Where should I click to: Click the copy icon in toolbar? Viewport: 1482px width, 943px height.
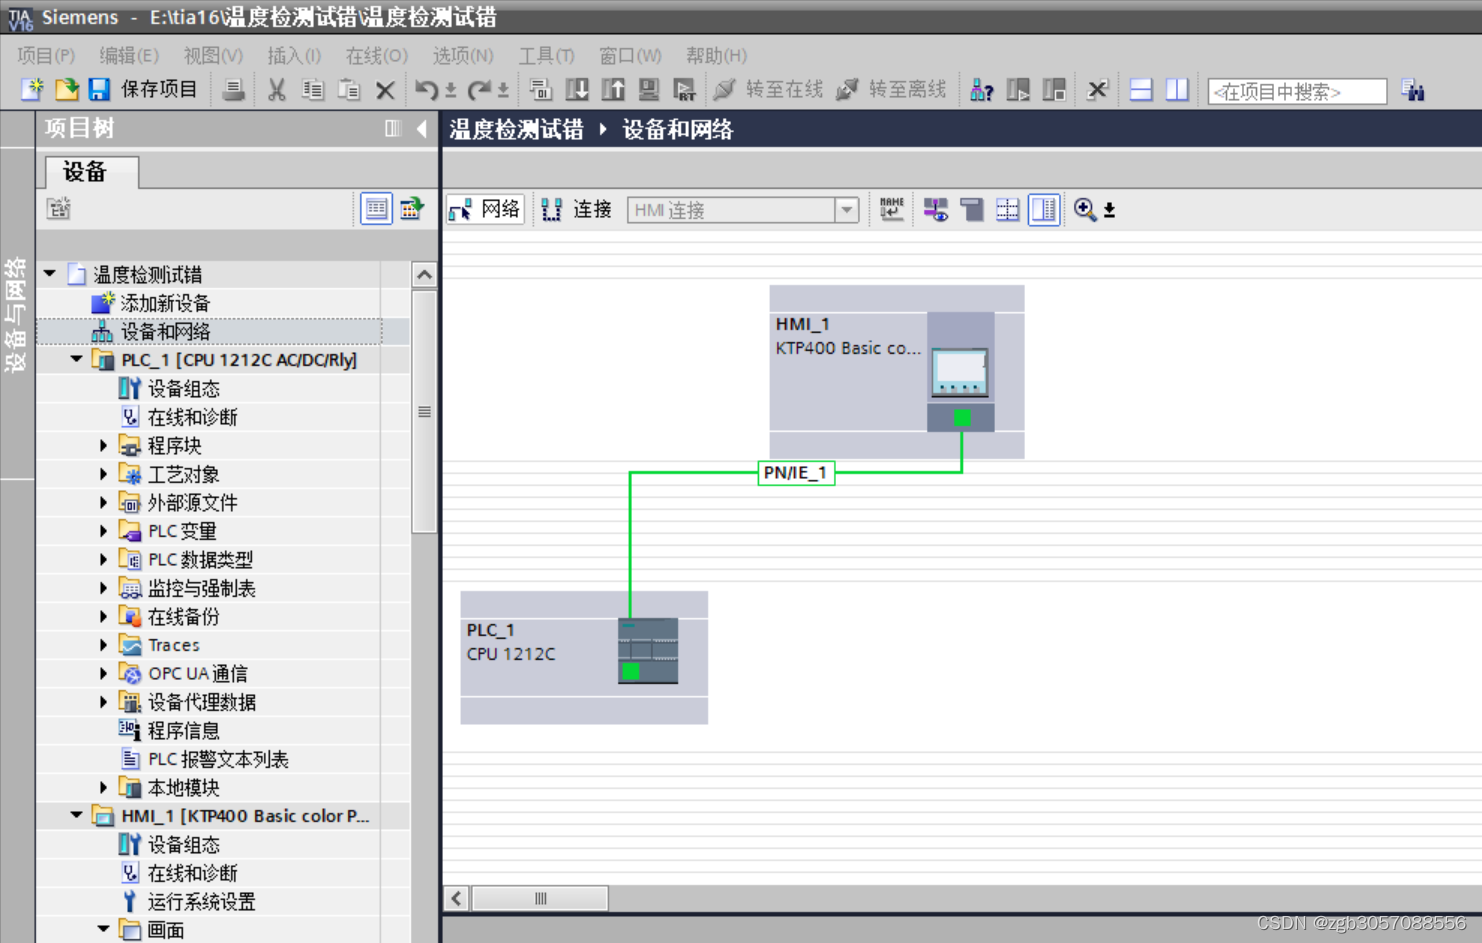tap(313, 90)
